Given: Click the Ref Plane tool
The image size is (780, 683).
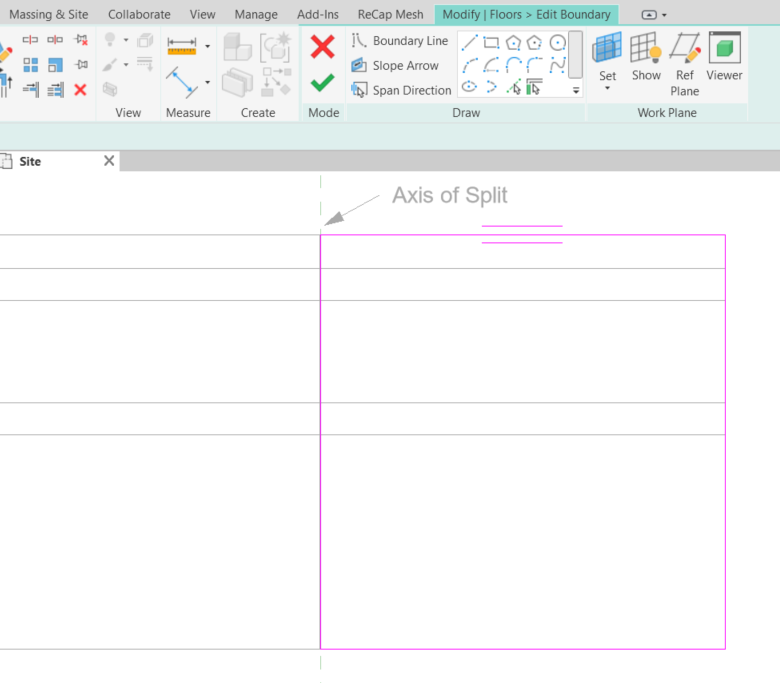Looking at the screenshot, I should click(684, 64).
